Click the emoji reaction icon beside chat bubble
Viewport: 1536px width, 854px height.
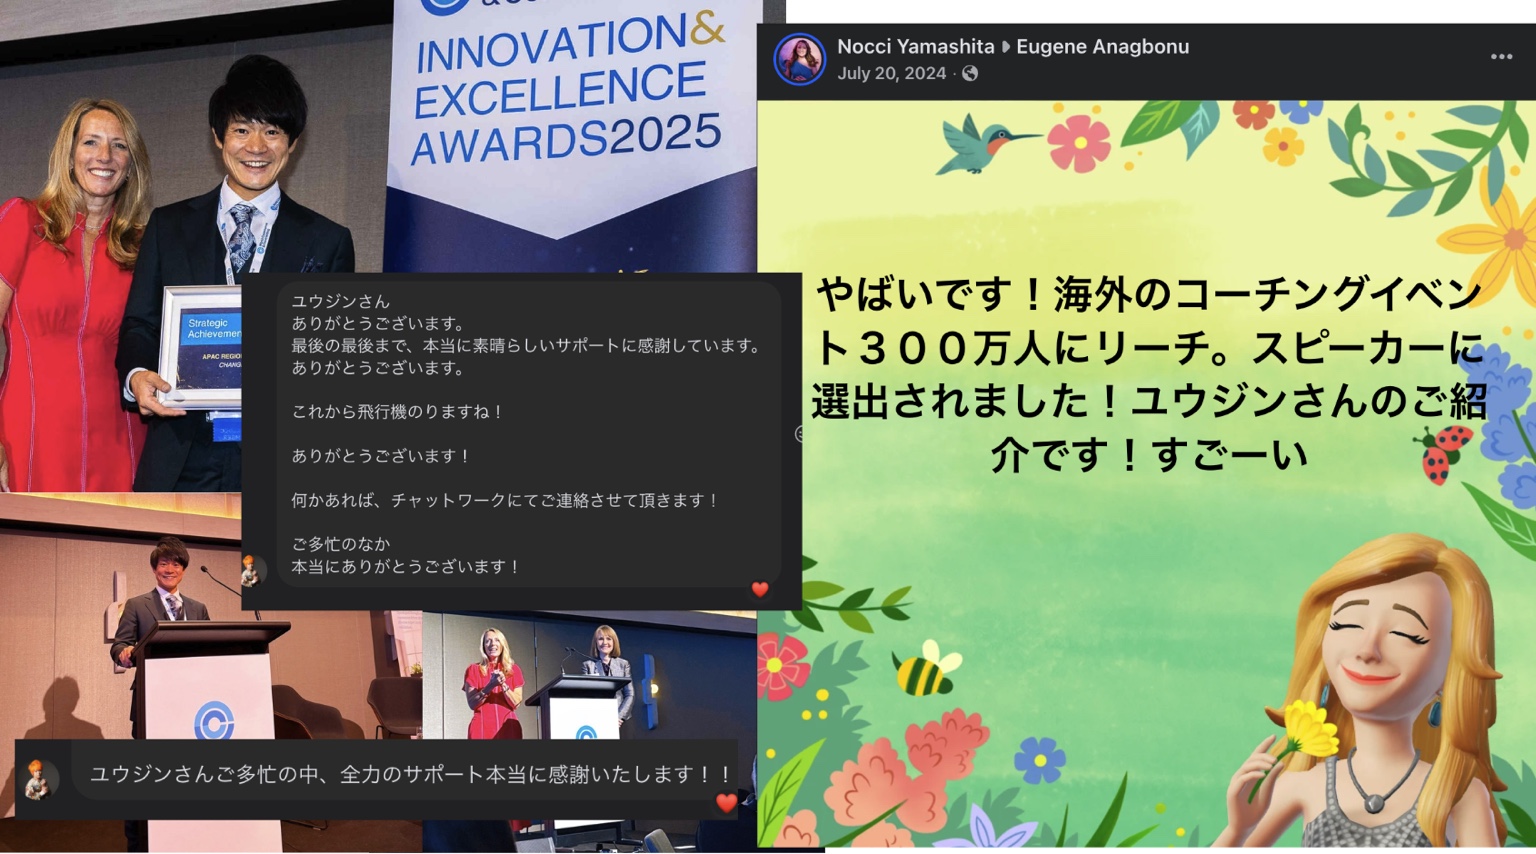pyautogui.click(x=798, y=434)
